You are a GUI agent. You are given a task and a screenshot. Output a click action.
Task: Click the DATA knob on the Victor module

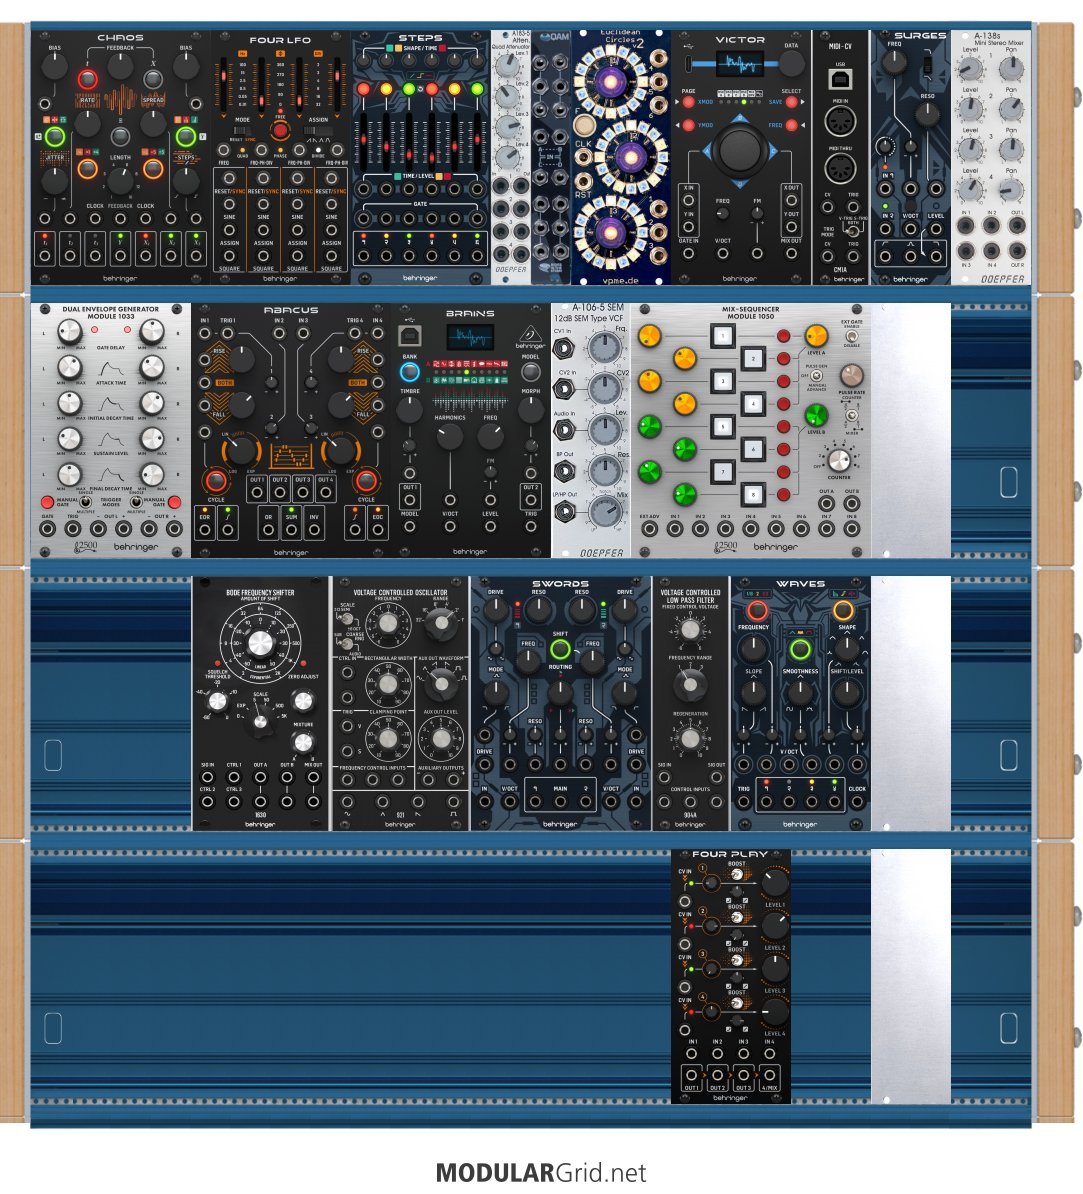click(791, 65)
